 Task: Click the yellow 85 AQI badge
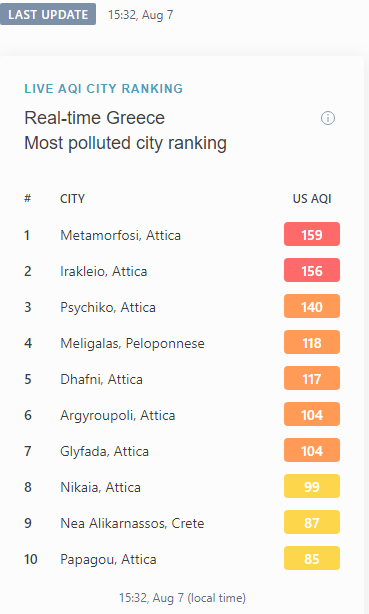coord(312,558)
